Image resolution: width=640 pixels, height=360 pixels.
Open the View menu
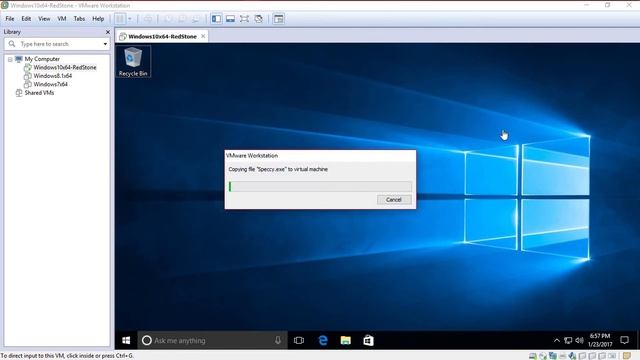tap(44, 19)
